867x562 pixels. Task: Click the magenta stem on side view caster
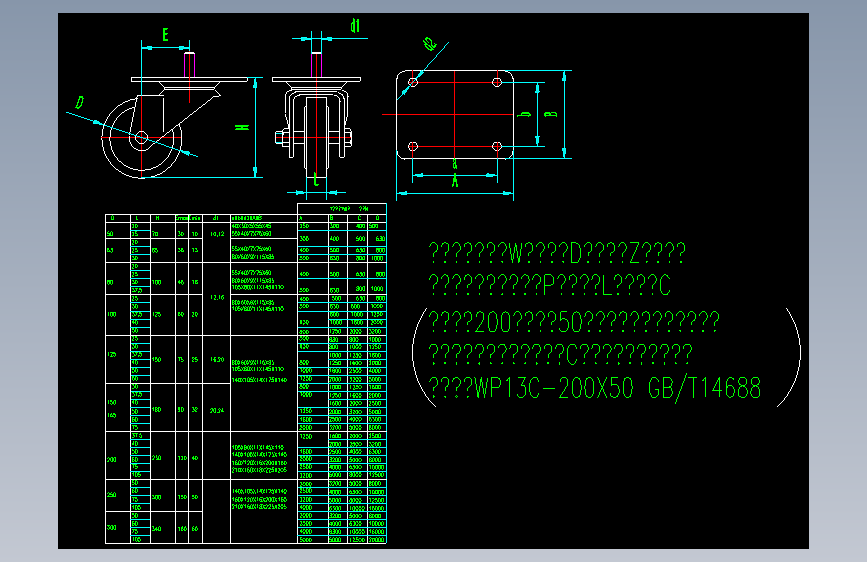(189, 65)
